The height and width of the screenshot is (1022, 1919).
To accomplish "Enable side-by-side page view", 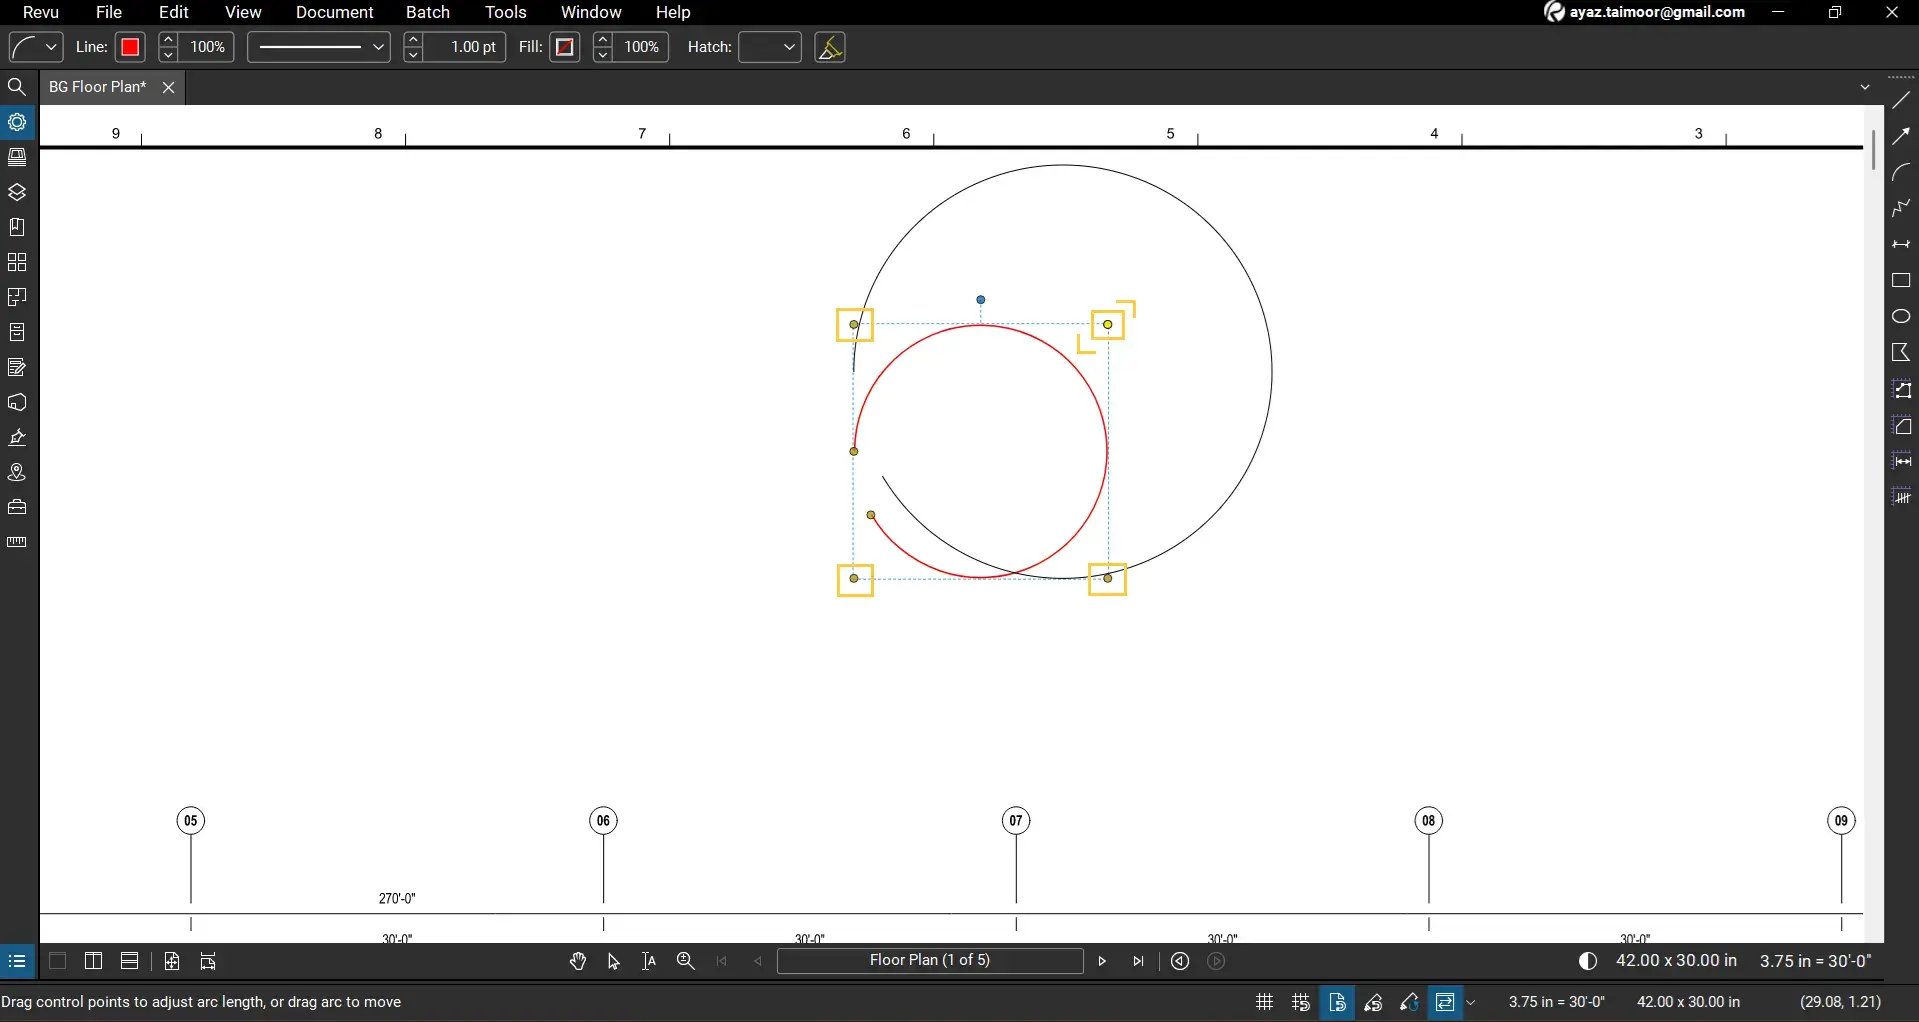I will pyautogui.click(x=93, y=961).
